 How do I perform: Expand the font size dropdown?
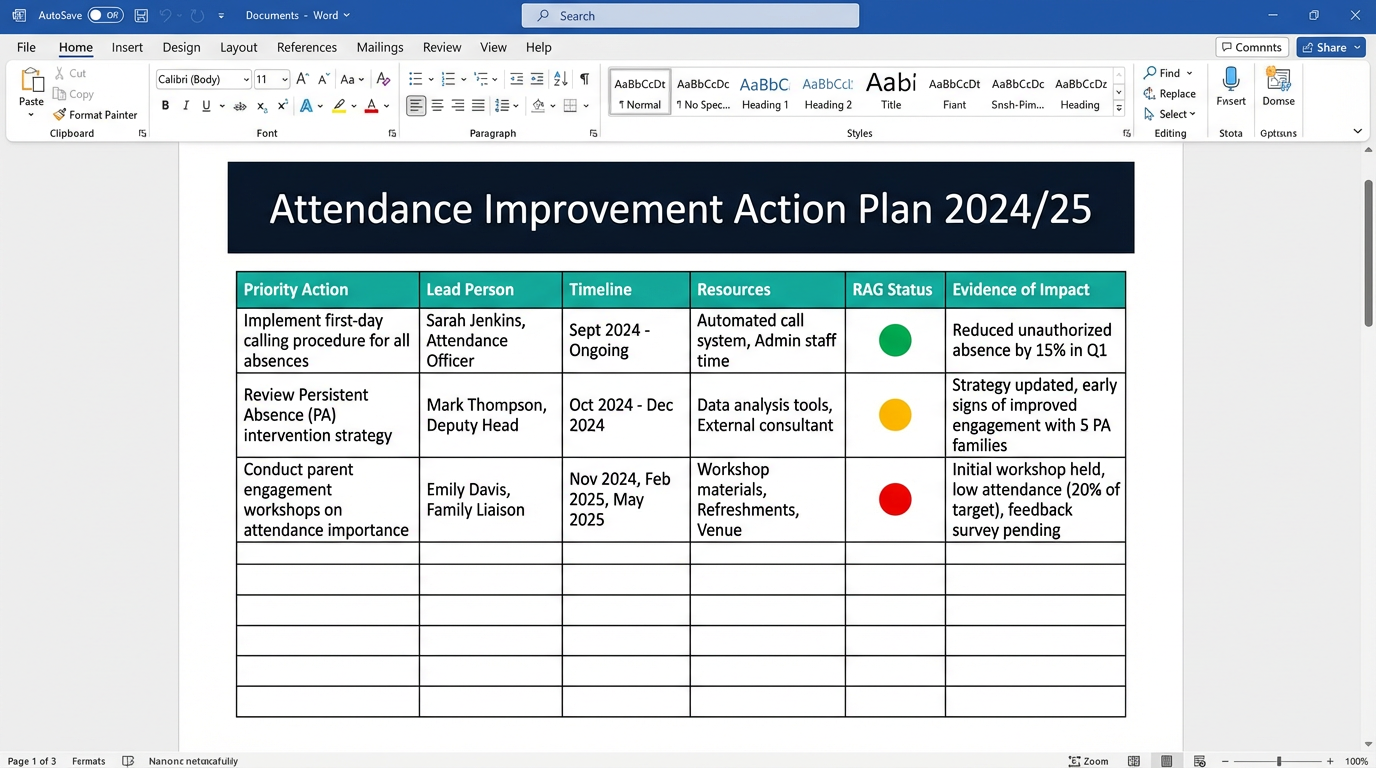(x=283, y=79)
